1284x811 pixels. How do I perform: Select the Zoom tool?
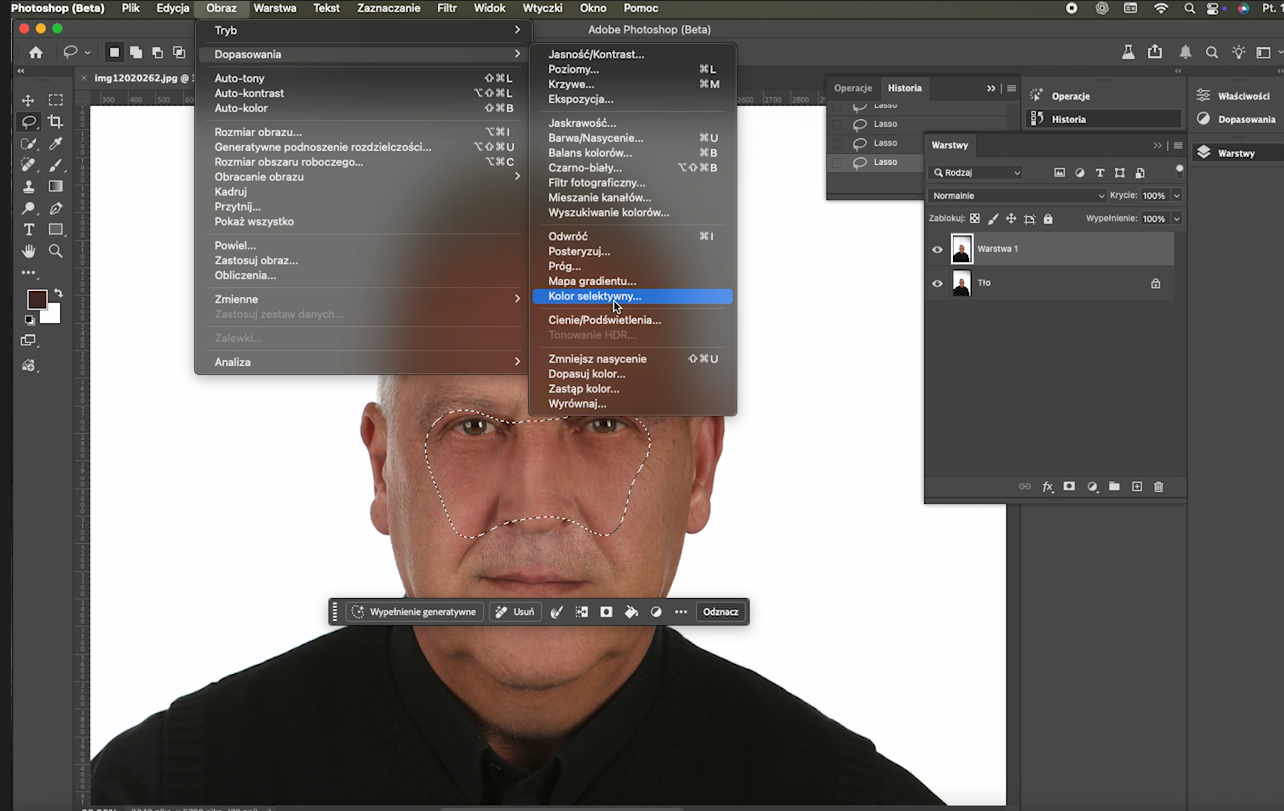(56, 251)
